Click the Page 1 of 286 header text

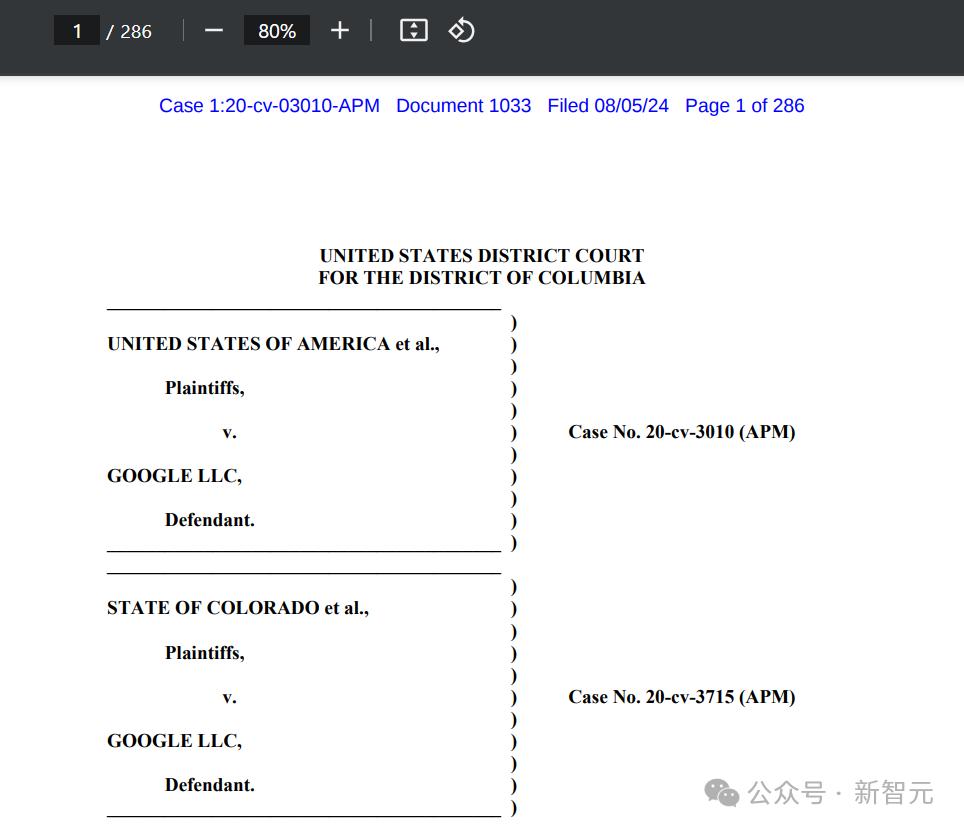tap(745, 106)
